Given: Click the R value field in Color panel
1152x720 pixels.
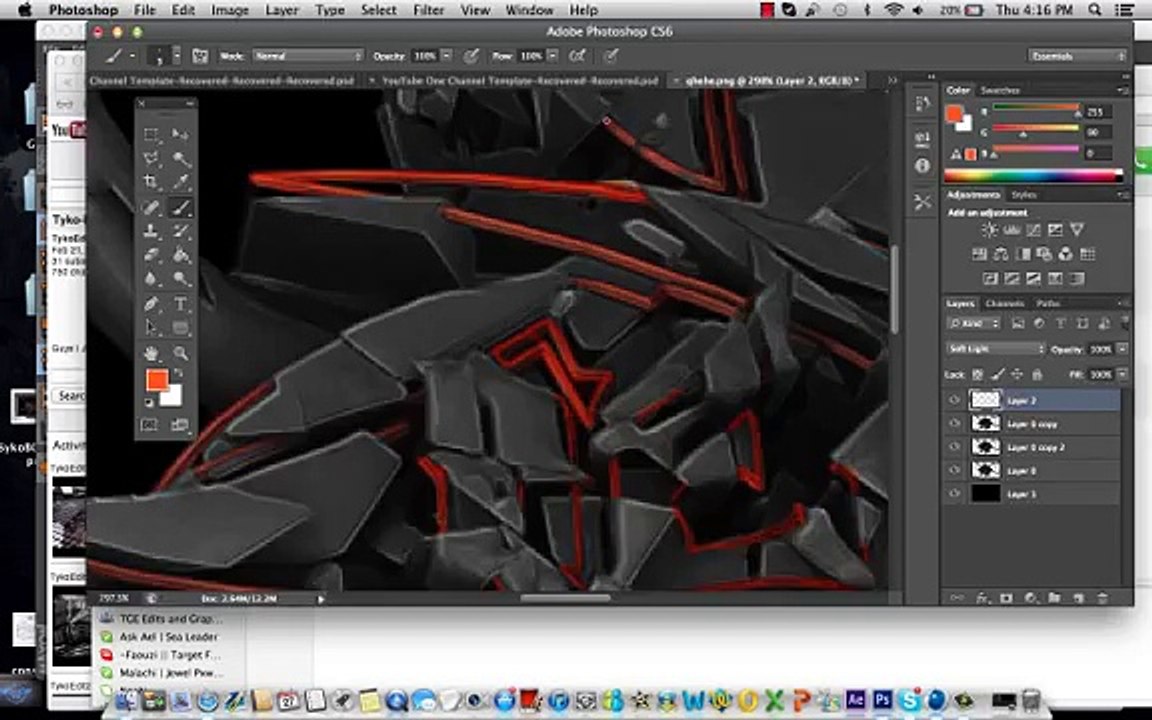Looking at the screenshot, I should click(x=1098, y=112).
